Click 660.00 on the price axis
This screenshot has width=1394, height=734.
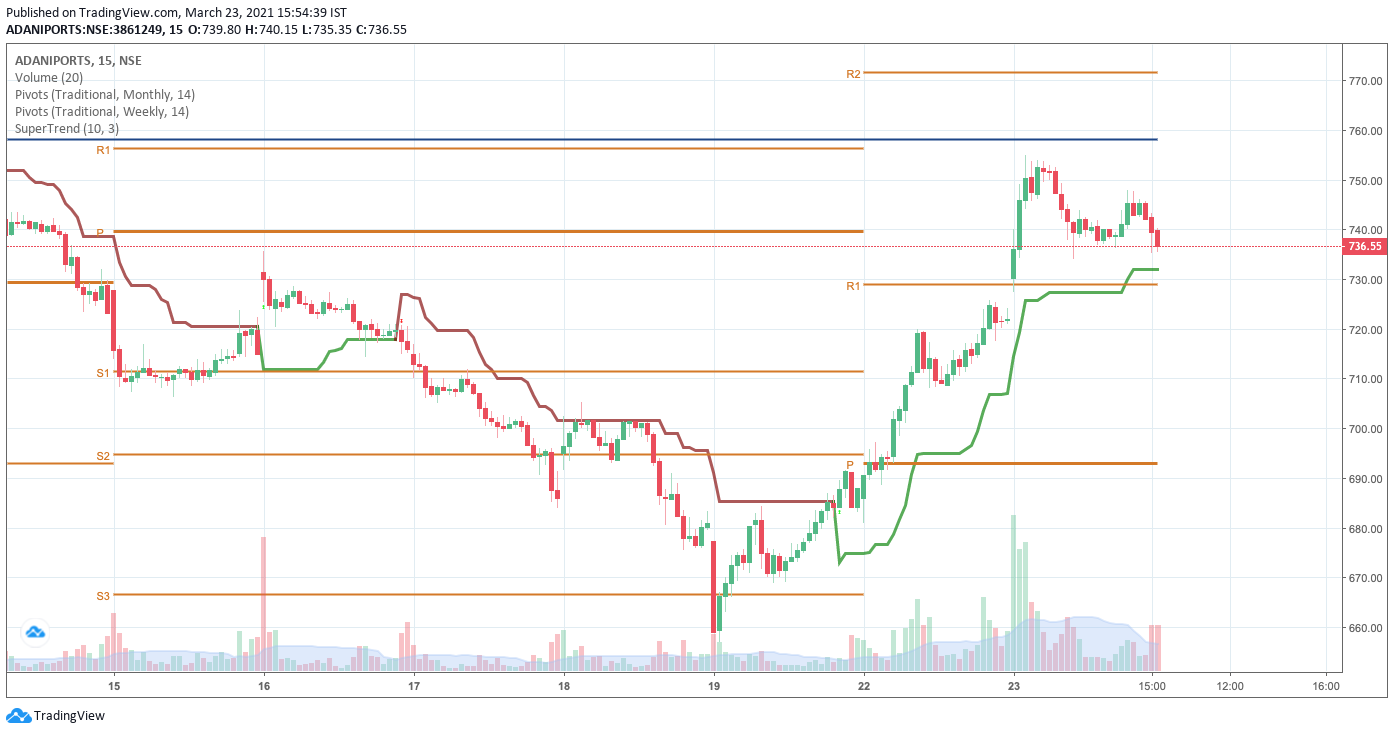[1365, 628]
